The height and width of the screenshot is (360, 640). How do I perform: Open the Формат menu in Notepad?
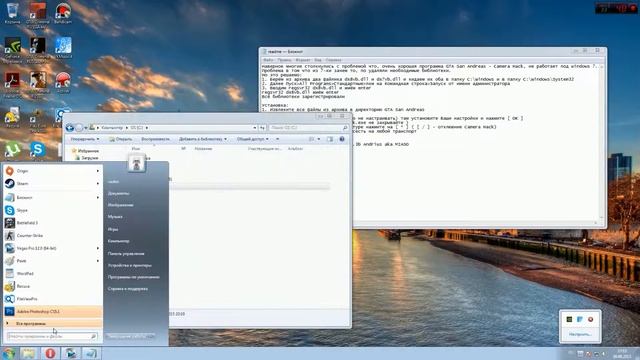pos(302,60)
